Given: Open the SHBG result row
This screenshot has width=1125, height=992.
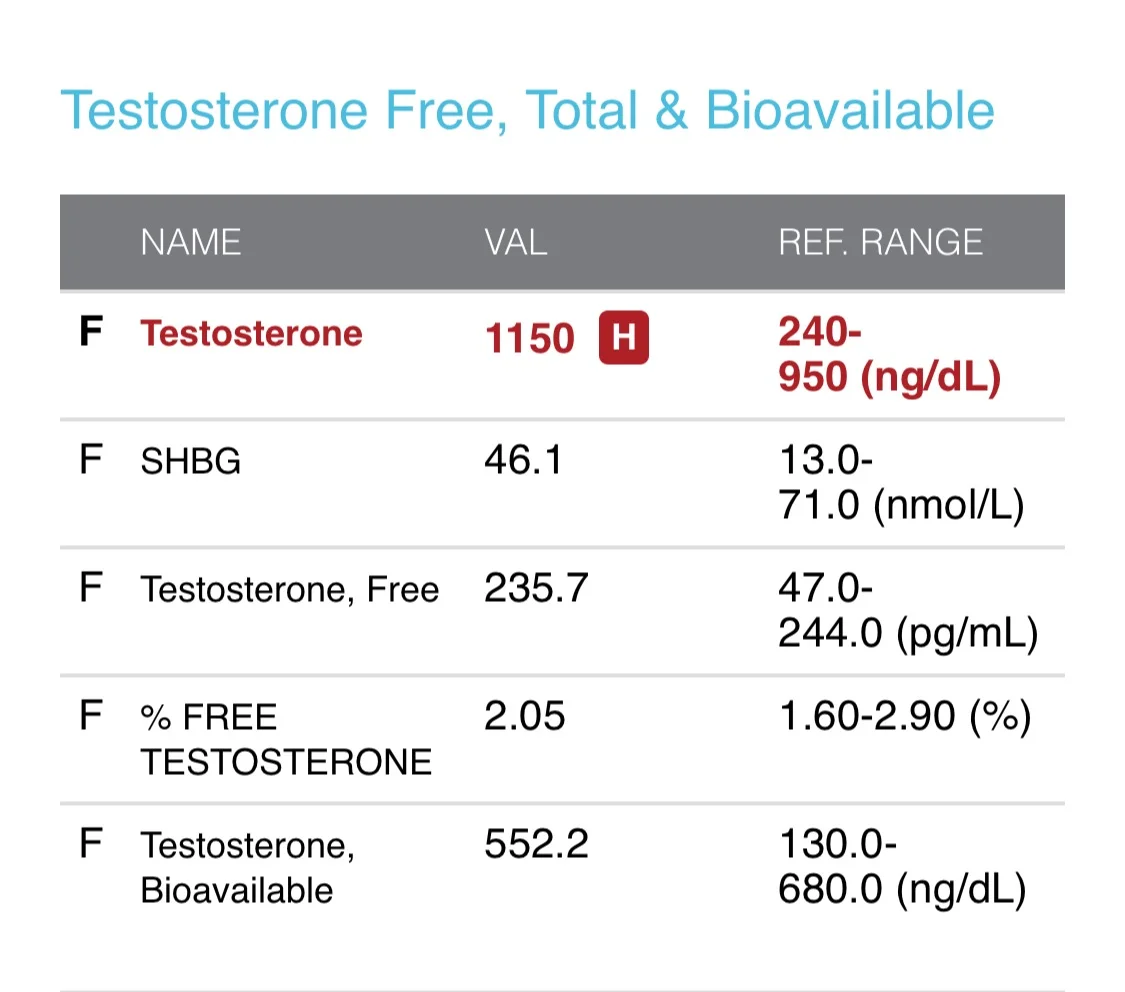Looking at the screenshot, I should pos(562,483).
